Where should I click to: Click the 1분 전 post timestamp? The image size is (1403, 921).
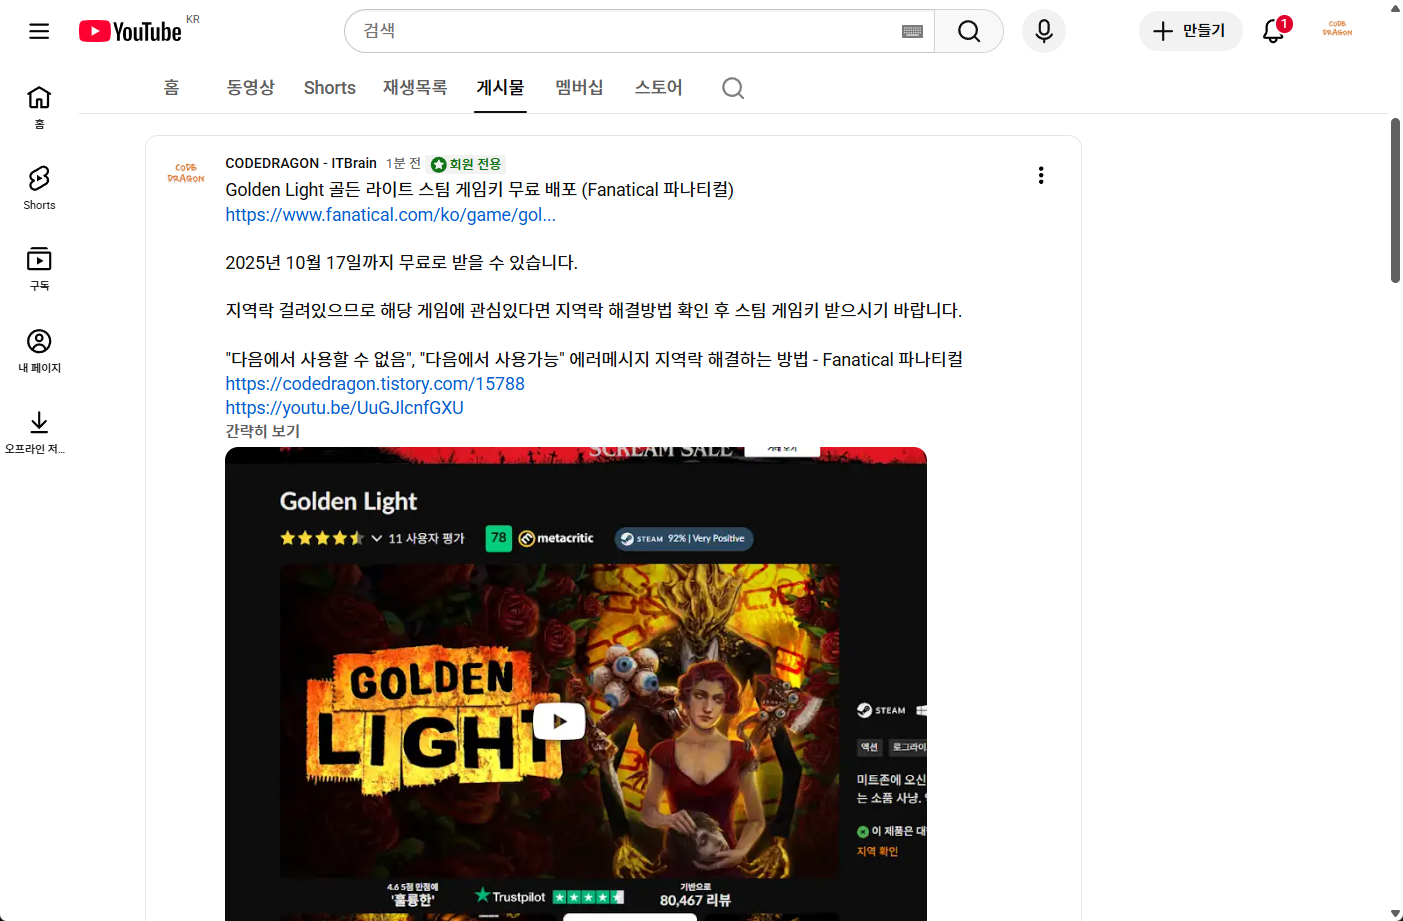click(x=404, y=163)
